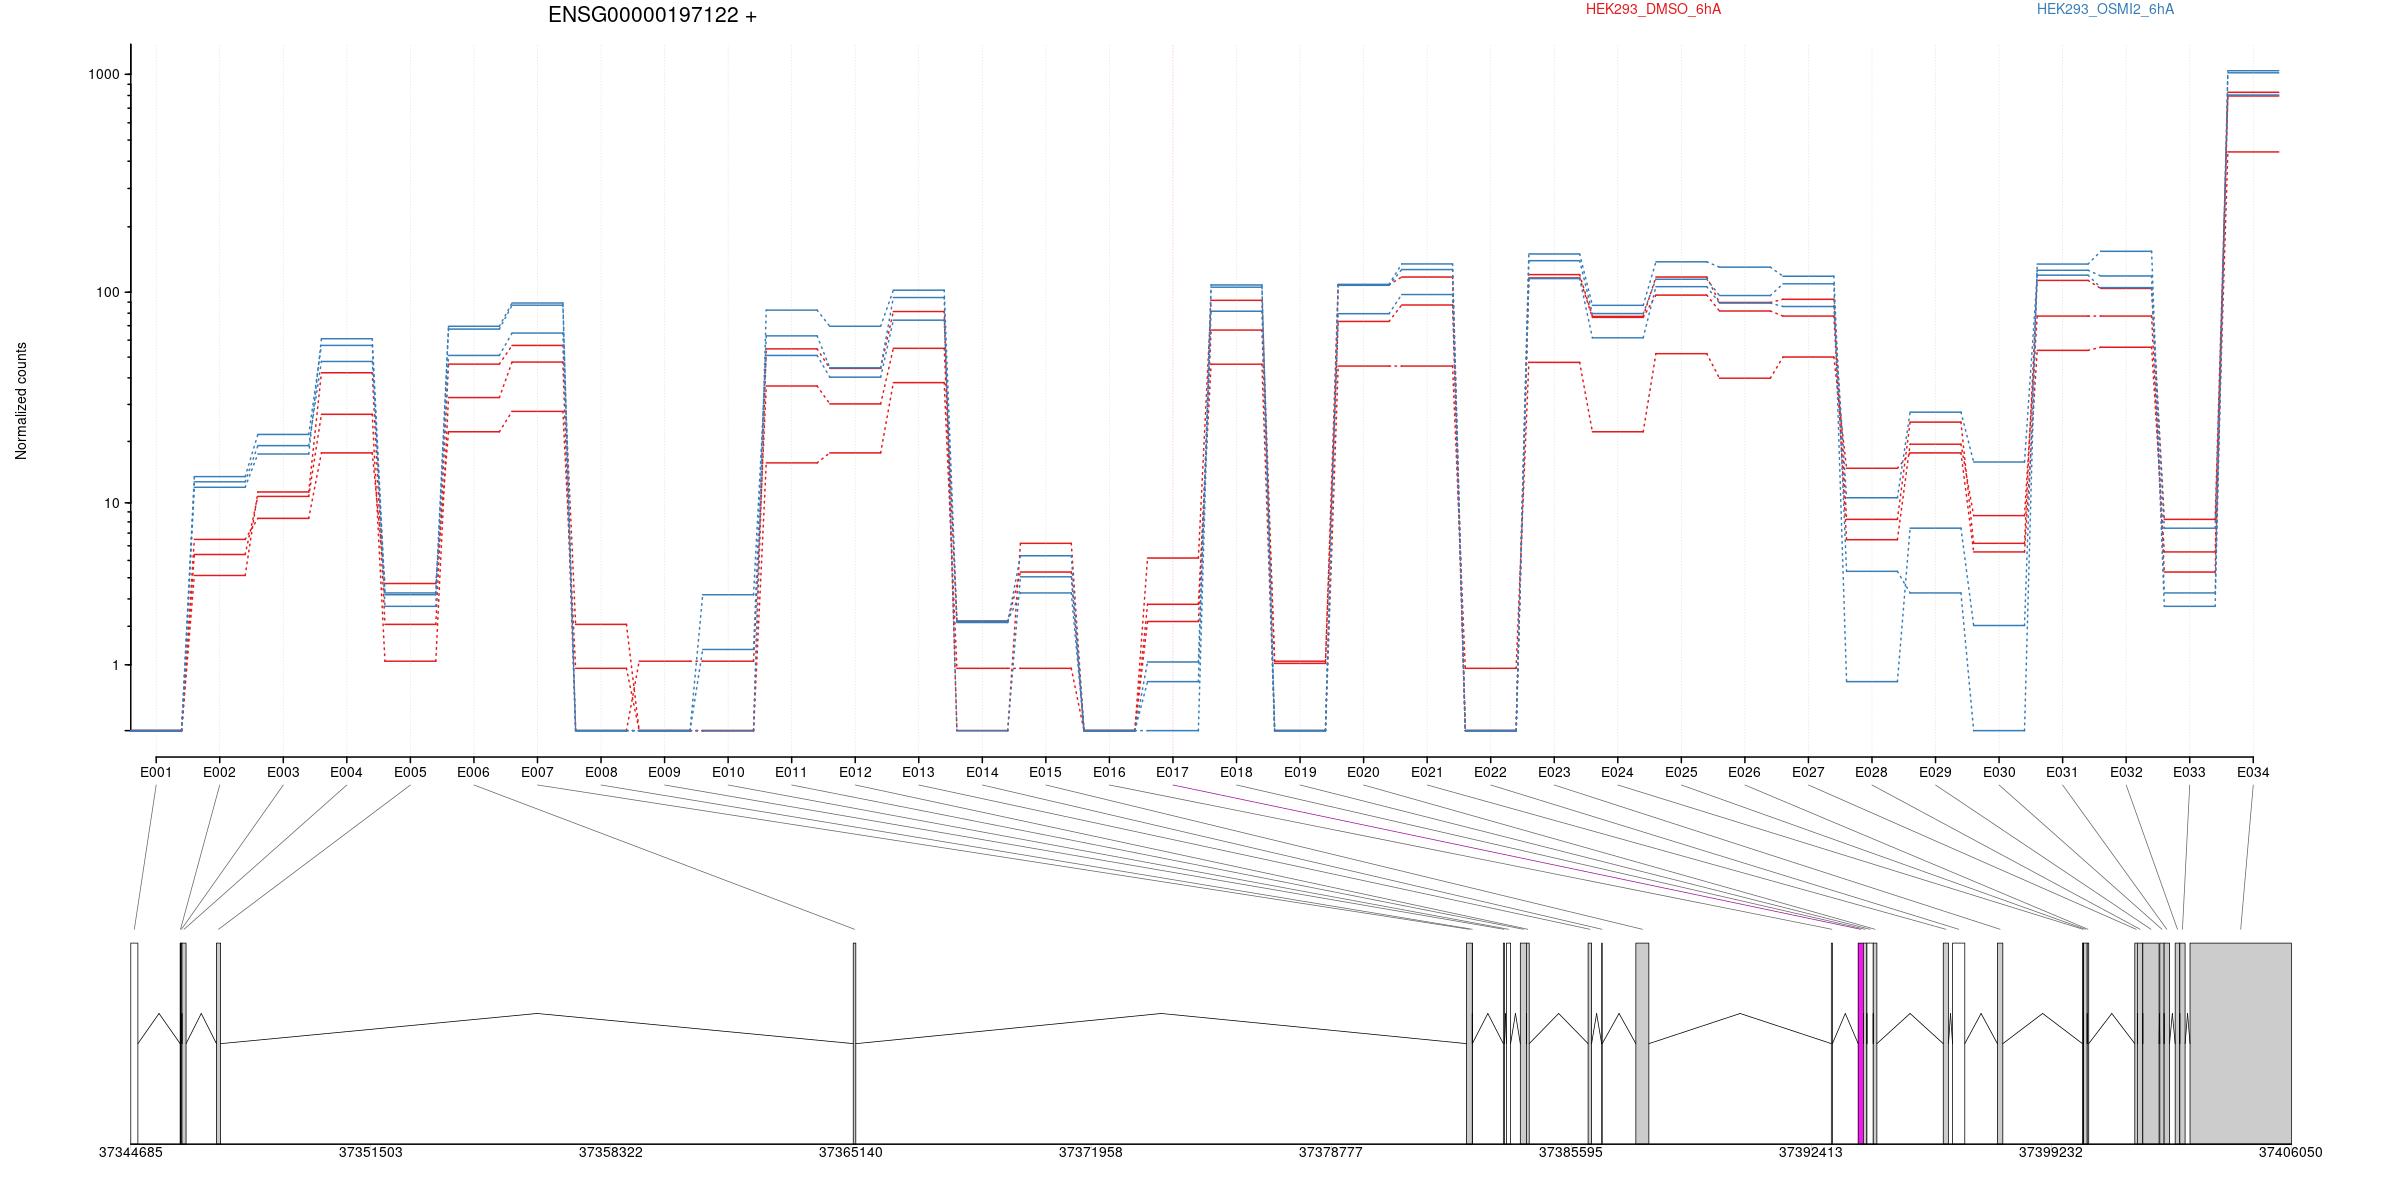Select exon label E028
This screenshot has height=1200, width=2400.
click(x=1871, y=772)
